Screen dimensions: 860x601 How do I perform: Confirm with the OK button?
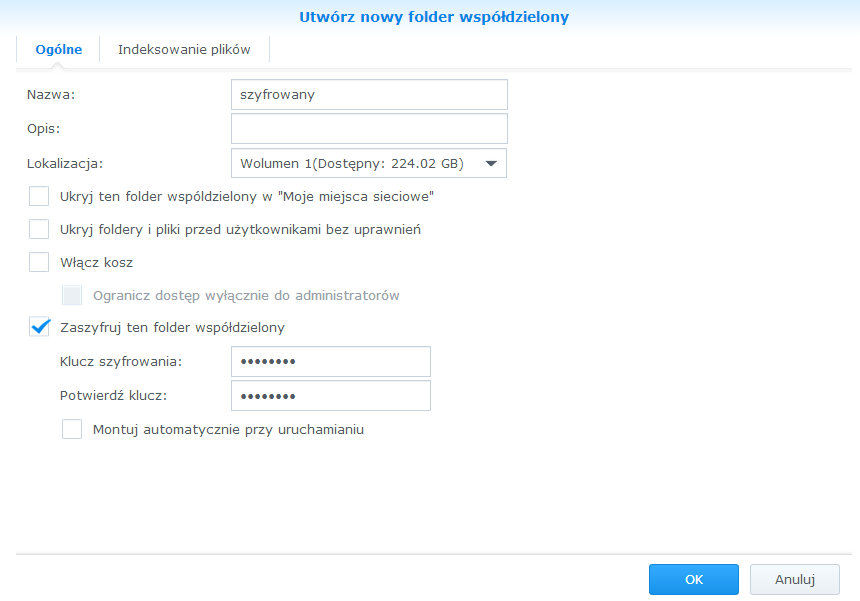(694, 580)
